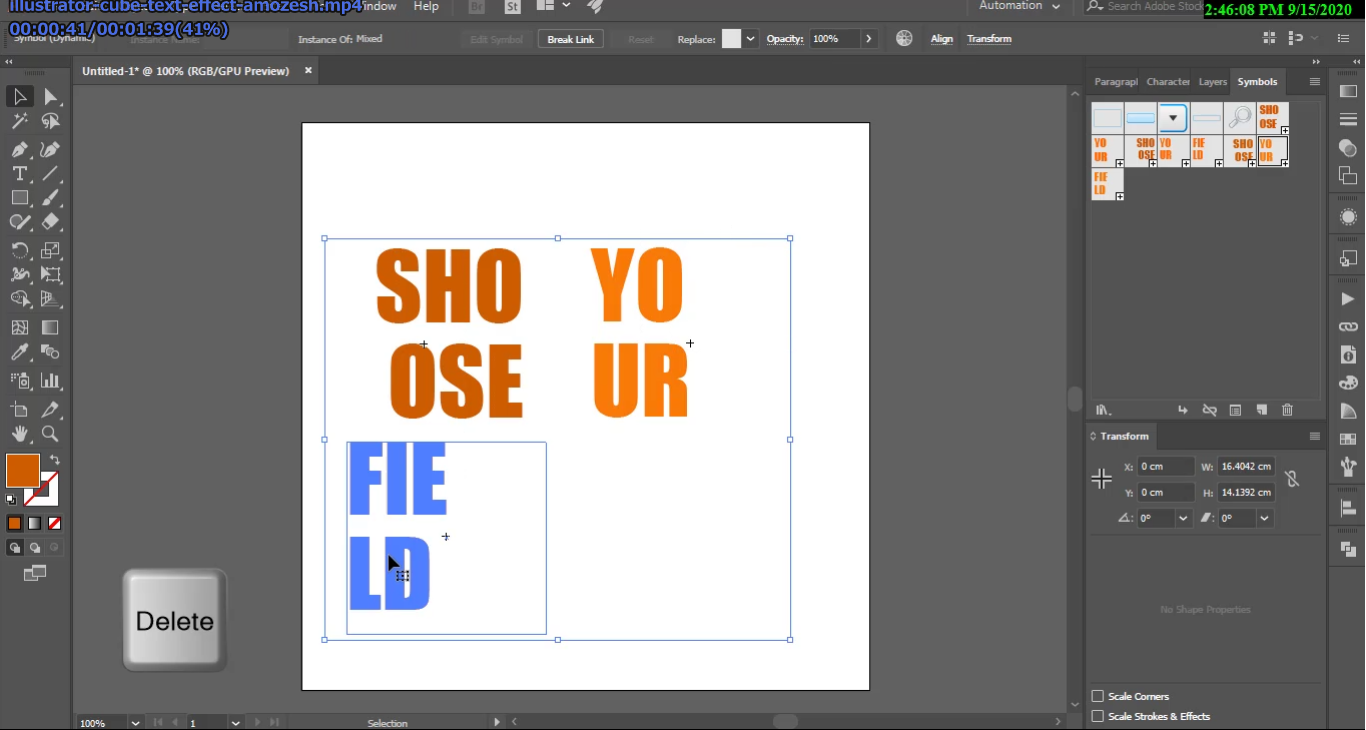Activate the Type tool
Image resolution: width=1366 pixels, height=730 pixels.
pos(19,174)
